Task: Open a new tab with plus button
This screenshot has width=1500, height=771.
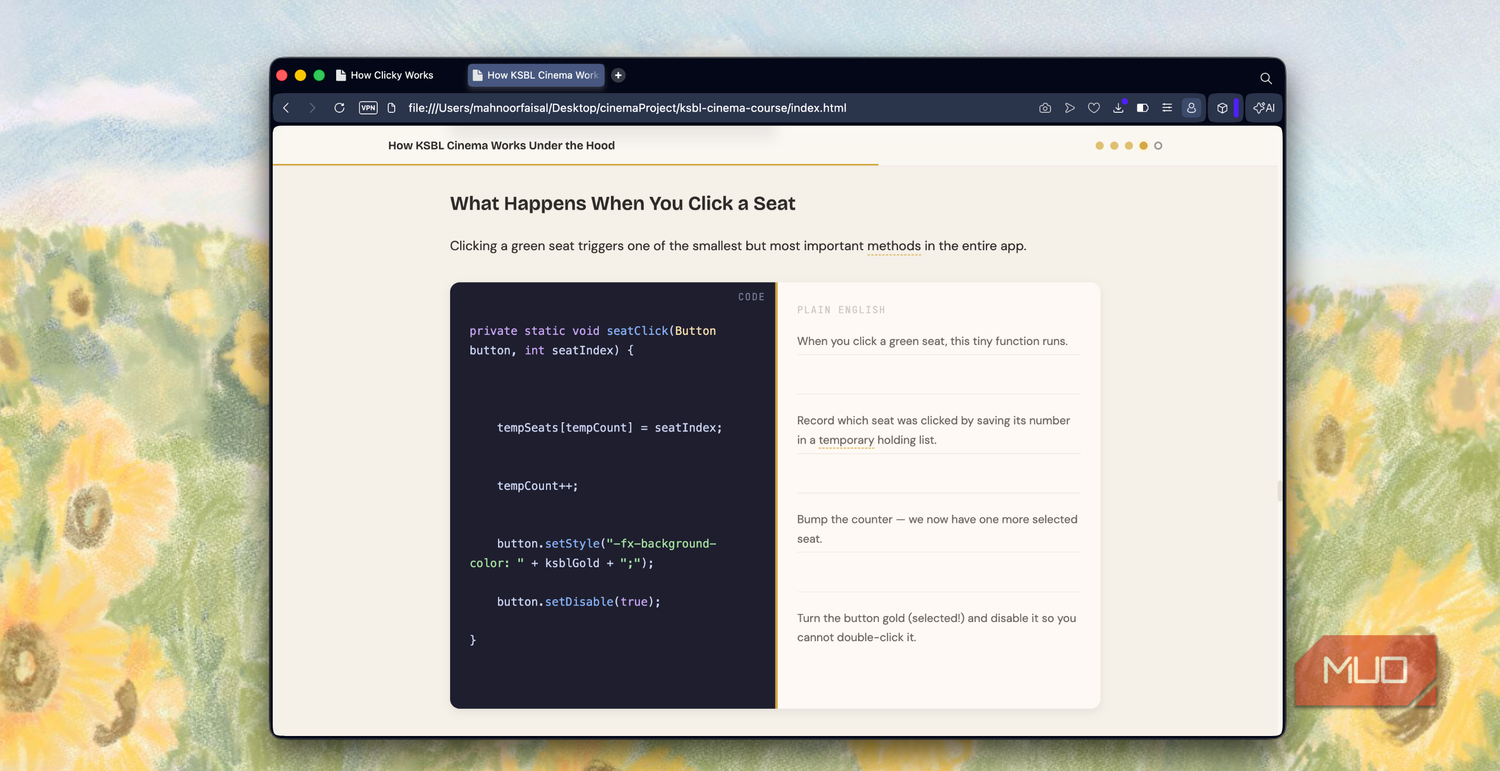Action: (x=618, y=75)
